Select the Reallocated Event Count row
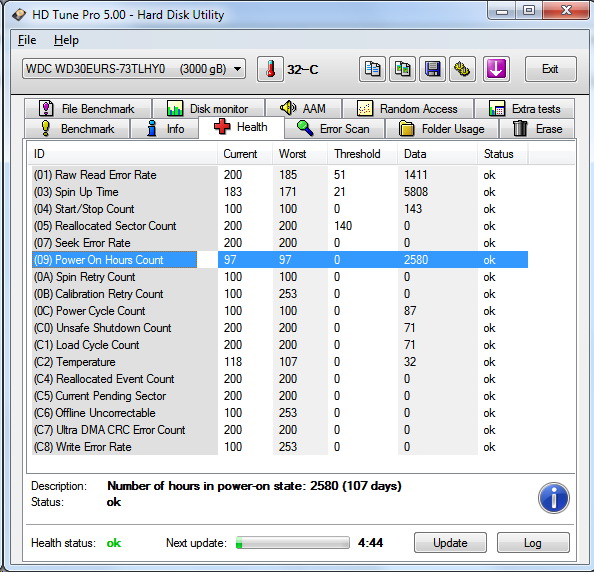This screenshot has width=594, height=572. (x=280, y=379)
